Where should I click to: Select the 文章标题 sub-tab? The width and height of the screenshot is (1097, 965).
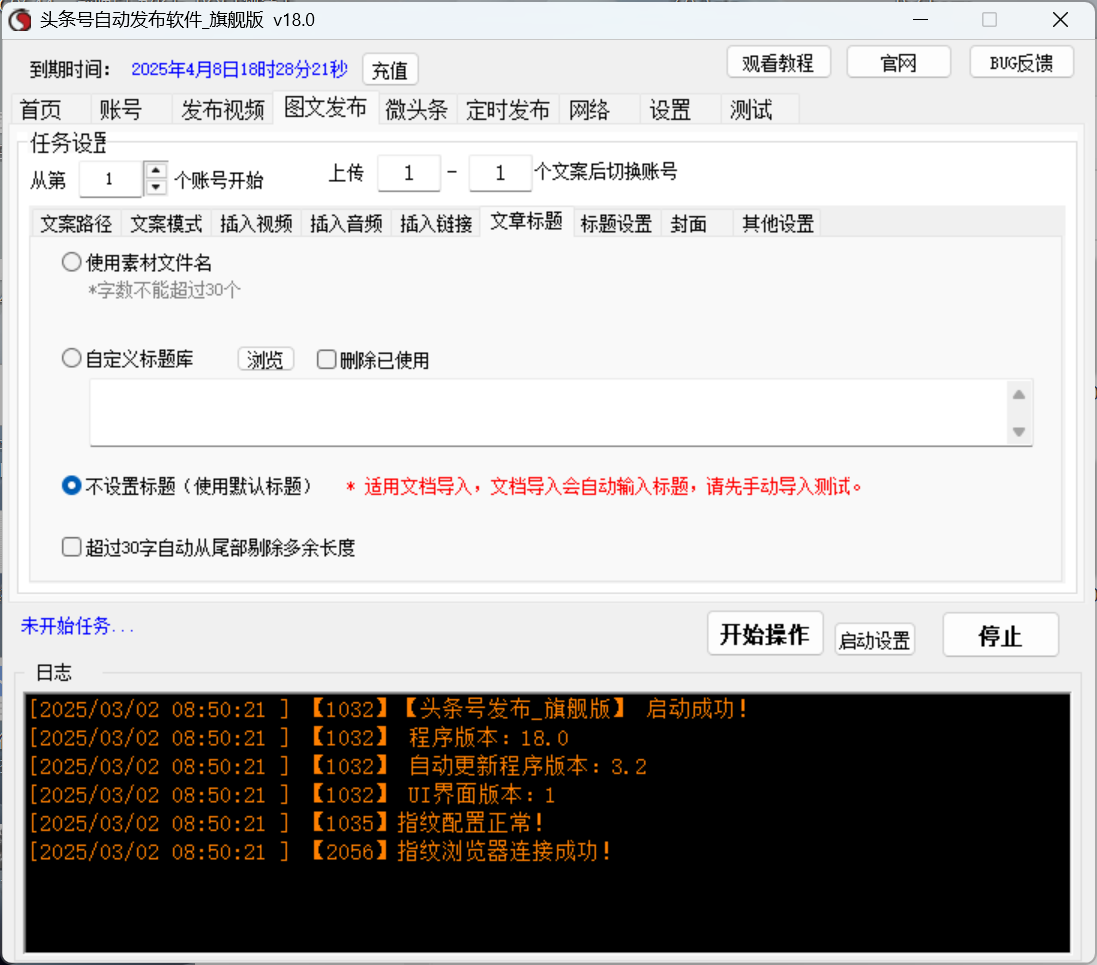click(527, 222)
